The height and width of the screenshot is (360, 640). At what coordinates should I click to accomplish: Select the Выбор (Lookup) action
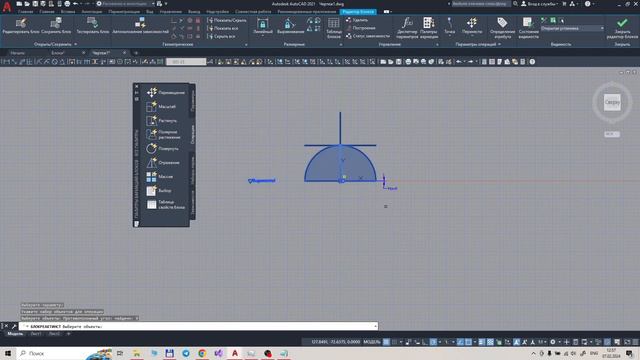[159, 191]
